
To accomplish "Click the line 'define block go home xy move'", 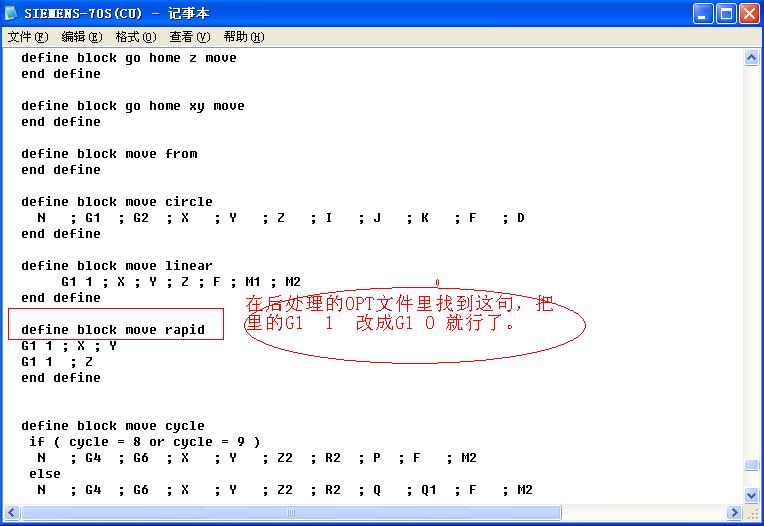I will [x=133, y=106].
